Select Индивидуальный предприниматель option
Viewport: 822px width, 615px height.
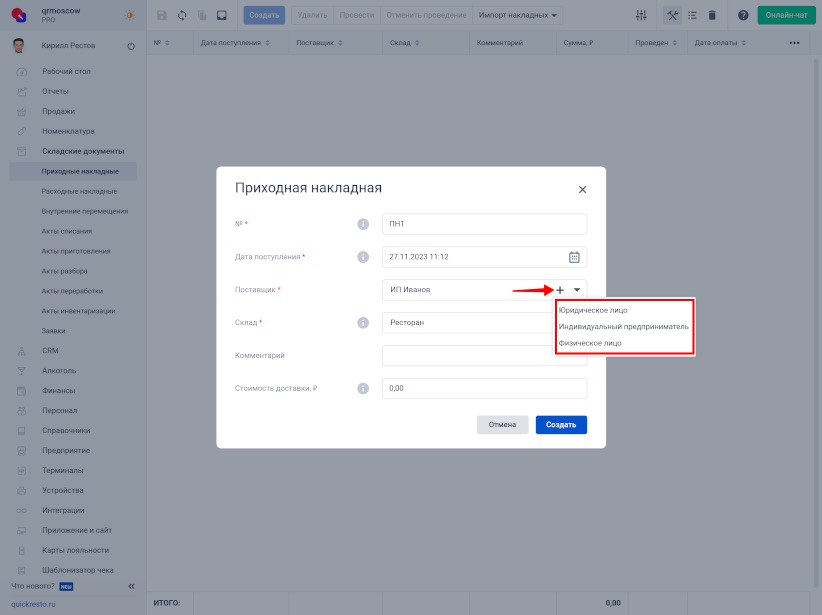623,327
